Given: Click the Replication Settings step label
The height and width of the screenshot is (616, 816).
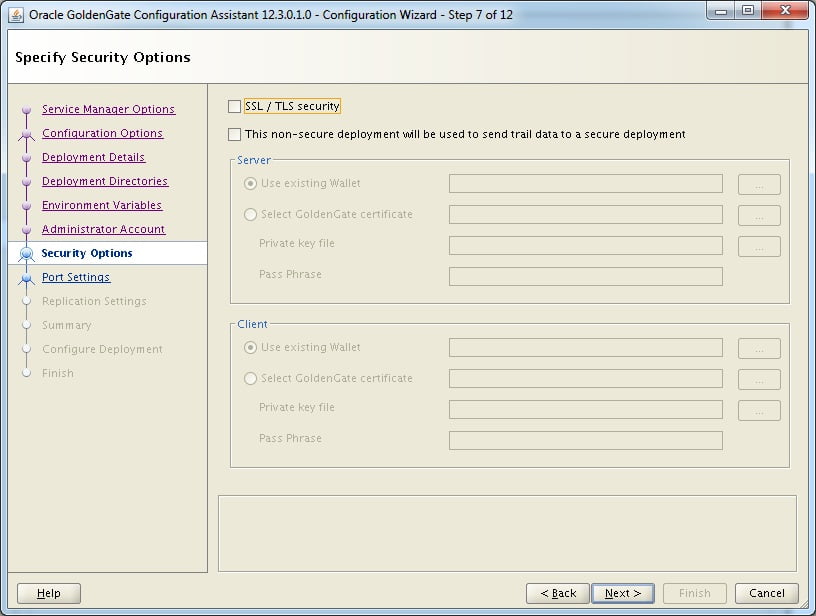Looking at the screenshot, I should 94,301.
